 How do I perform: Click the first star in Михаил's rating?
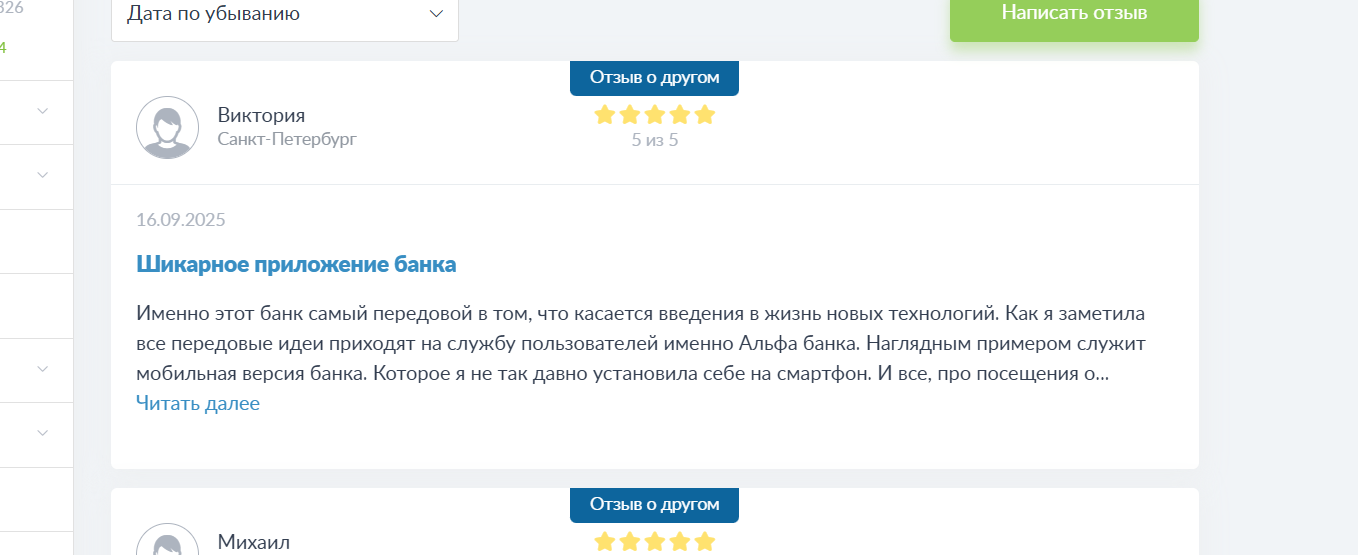coord(604,542)
